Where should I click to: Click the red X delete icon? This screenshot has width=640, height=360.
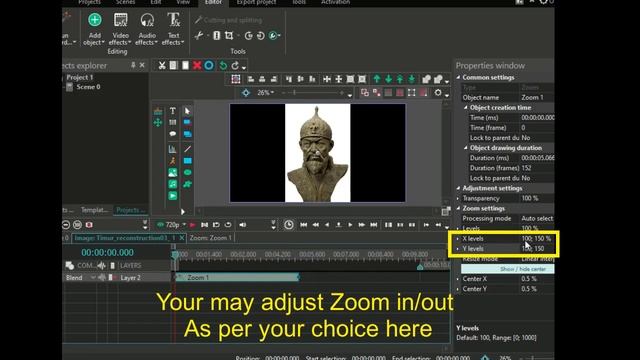click(x=197, y=65)
